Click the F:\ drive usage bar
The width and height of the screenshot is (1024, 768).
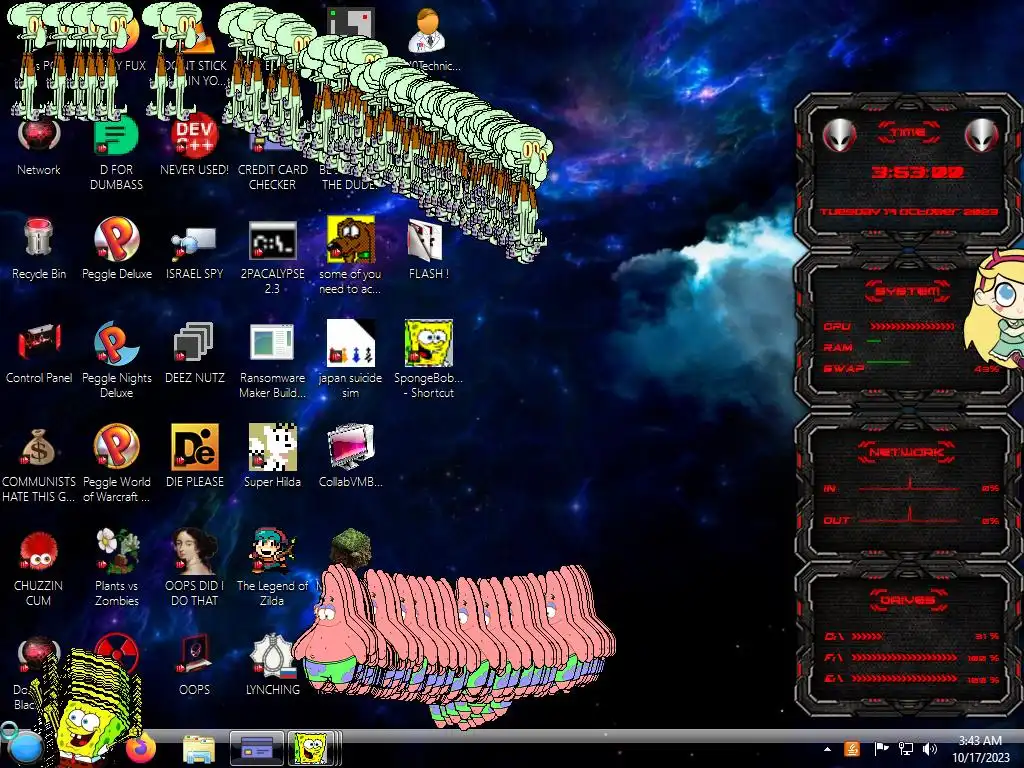904,658
